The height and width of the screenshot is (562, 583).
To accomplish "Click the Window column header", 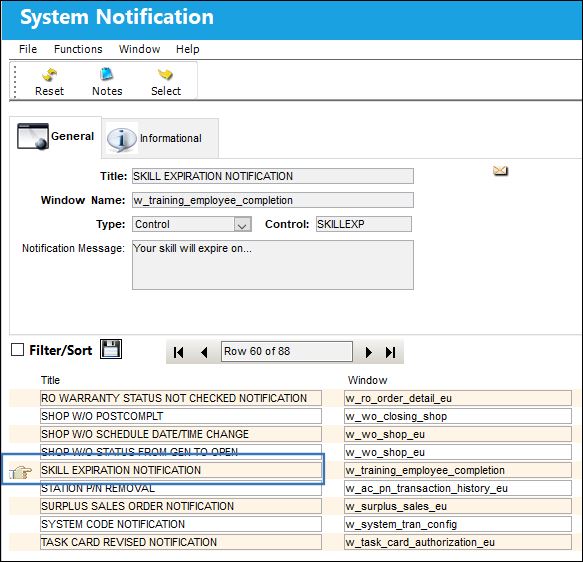I will point(367,380).
